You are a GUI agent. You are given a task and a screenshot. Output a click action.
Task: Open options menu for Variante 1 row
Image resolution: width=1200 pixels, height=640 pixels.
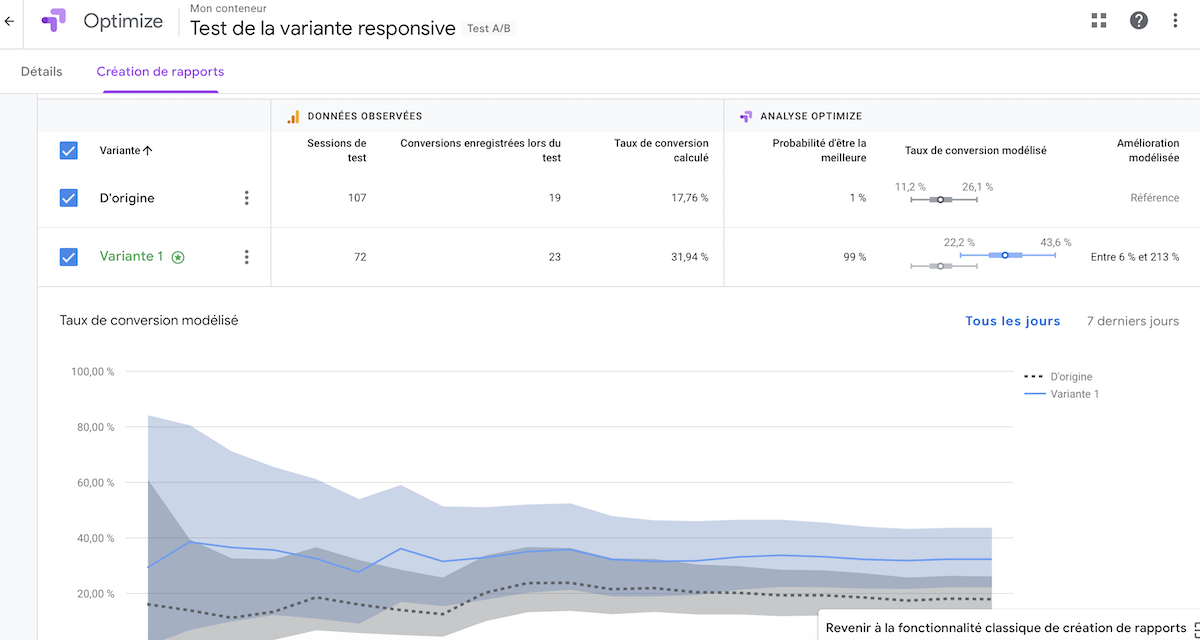click(247, 257)
